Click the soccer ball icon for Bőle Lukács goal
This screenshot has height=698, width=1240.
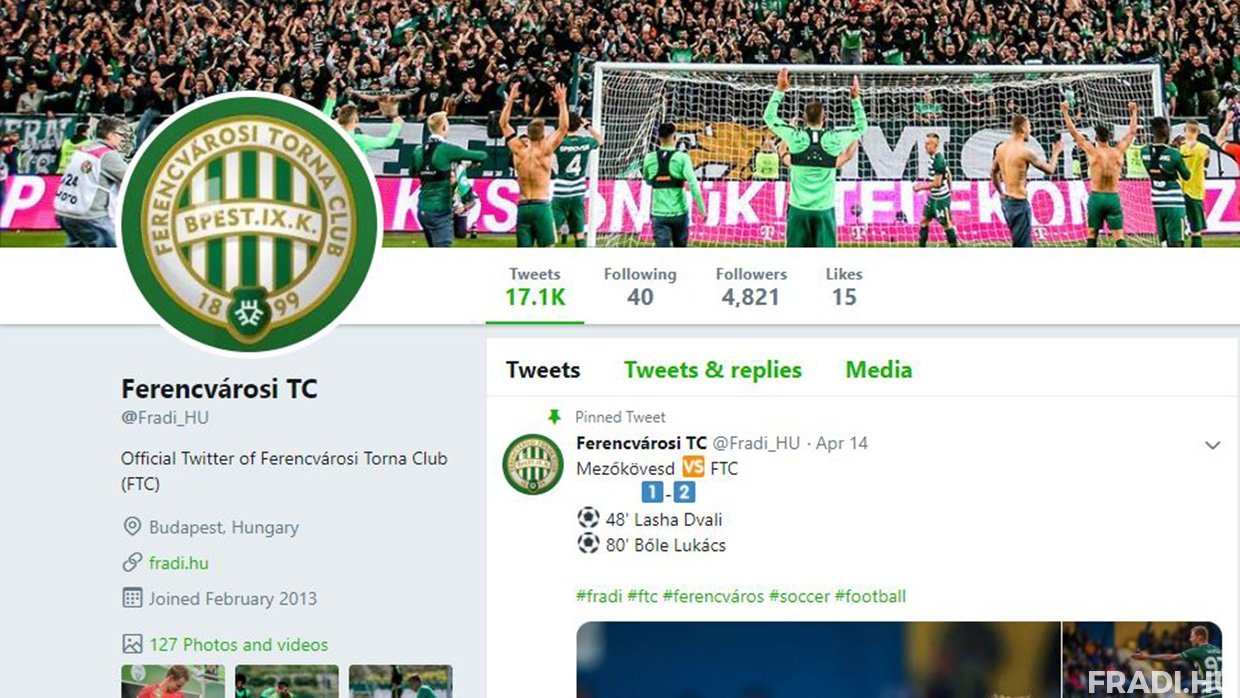point(588,544)
